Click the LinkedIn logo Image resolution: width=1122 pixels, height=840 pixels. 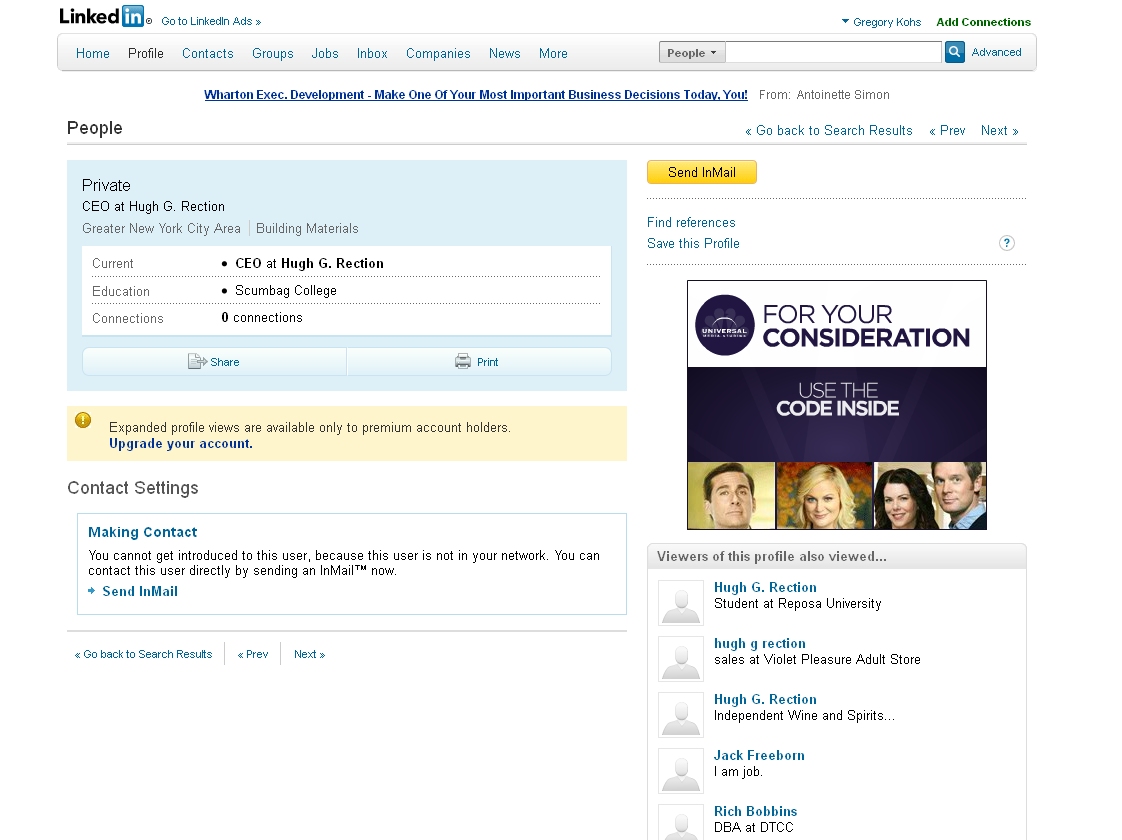(103, 17)
